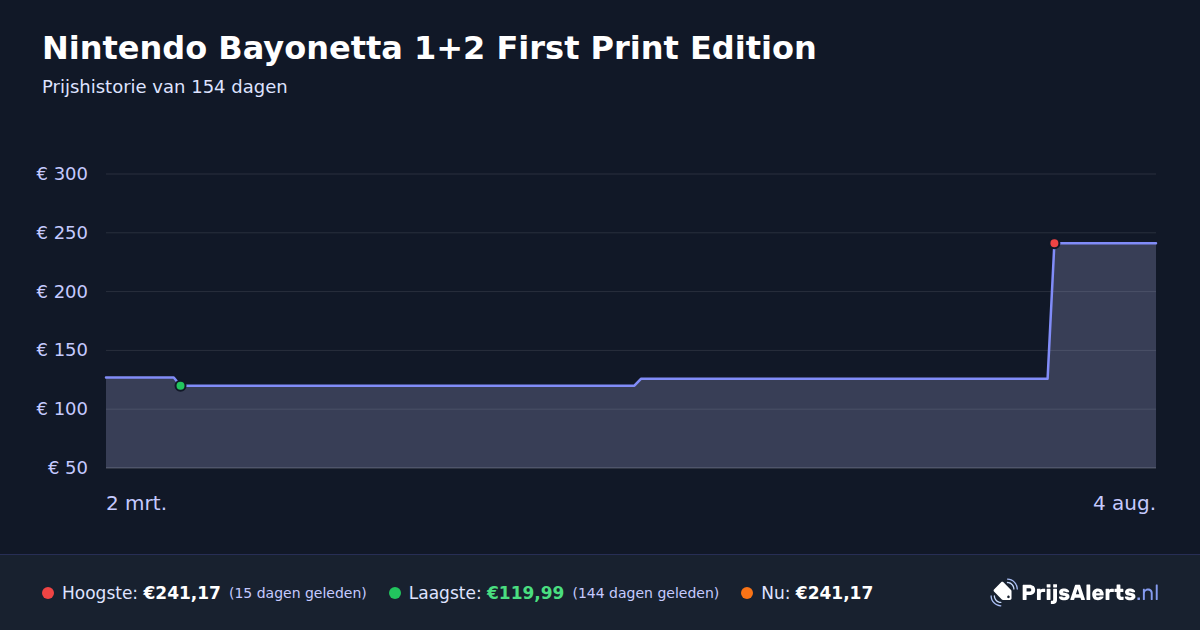Click the € 250 axis label
Screen dimensions: 1200x630
tap(62, 233)
